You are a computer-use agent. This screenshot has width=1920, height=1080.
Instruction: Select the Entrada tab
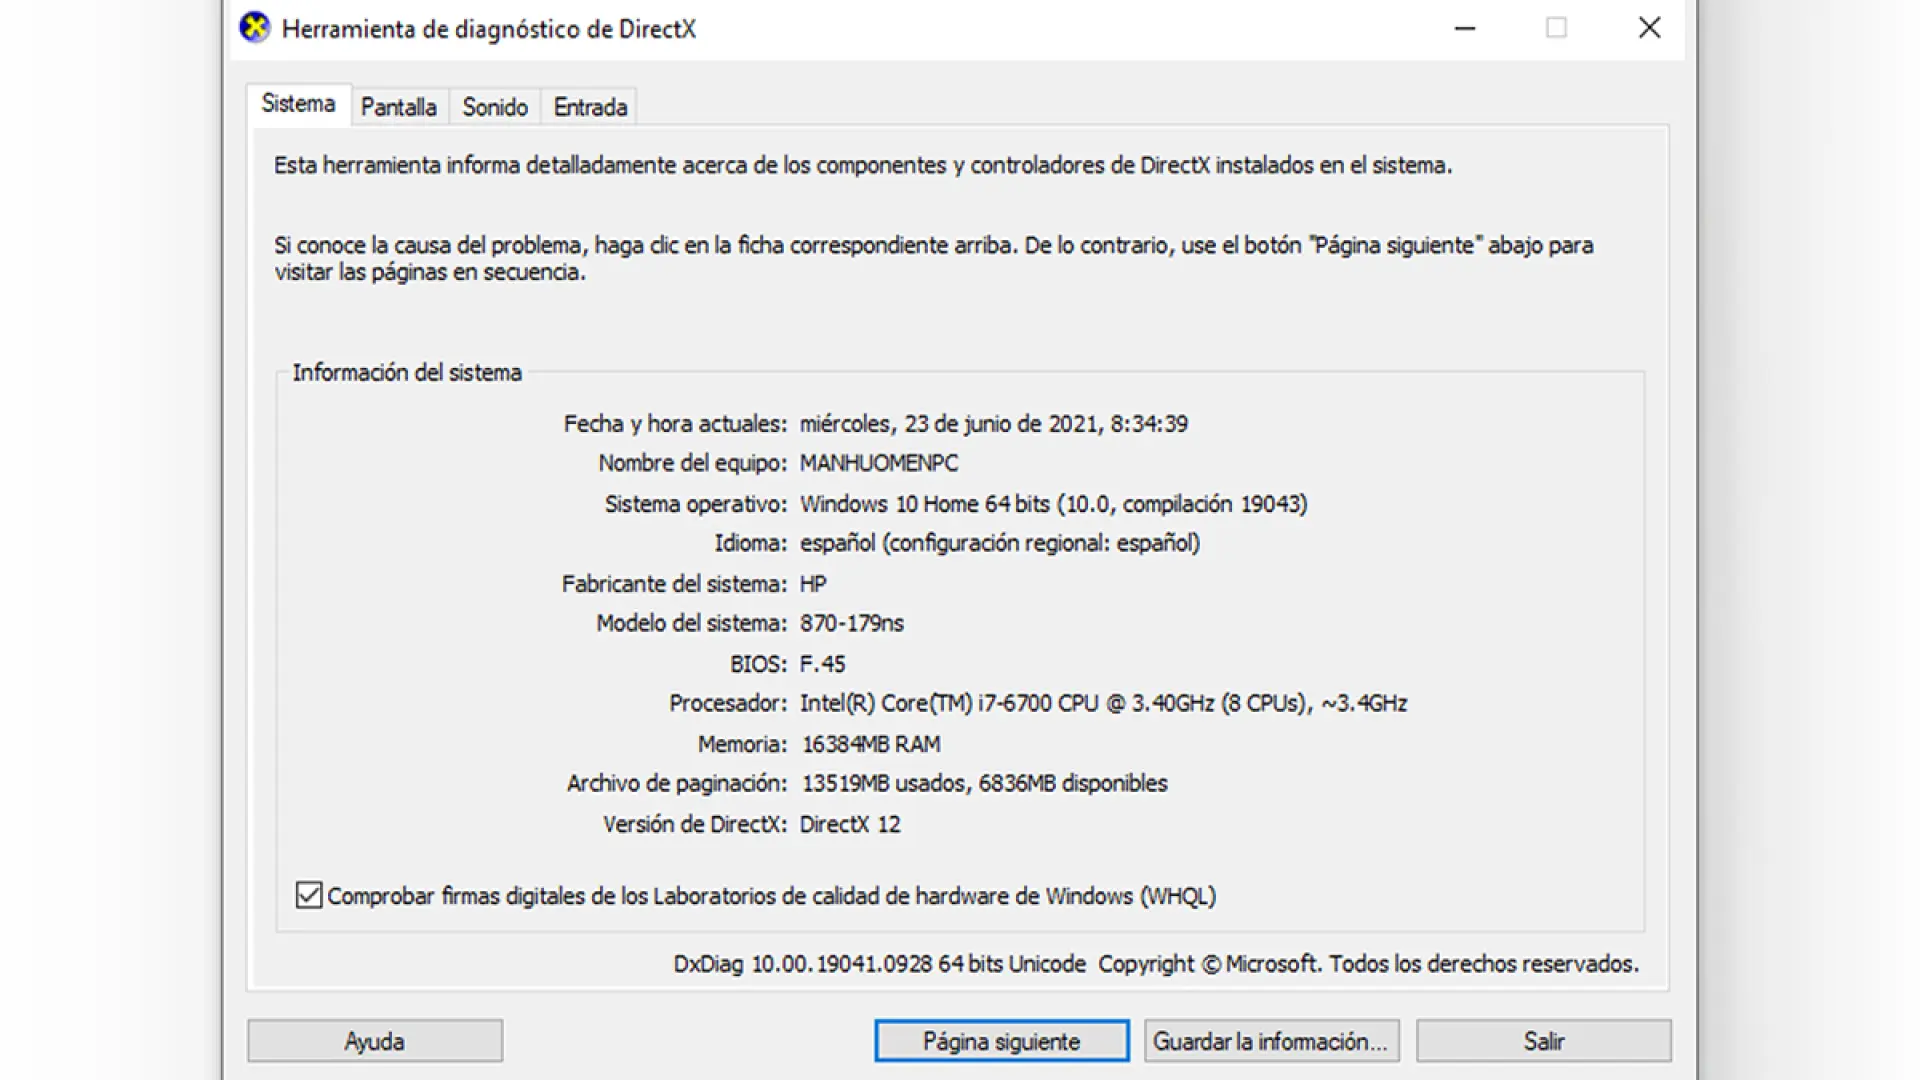(x=590, y=107)
